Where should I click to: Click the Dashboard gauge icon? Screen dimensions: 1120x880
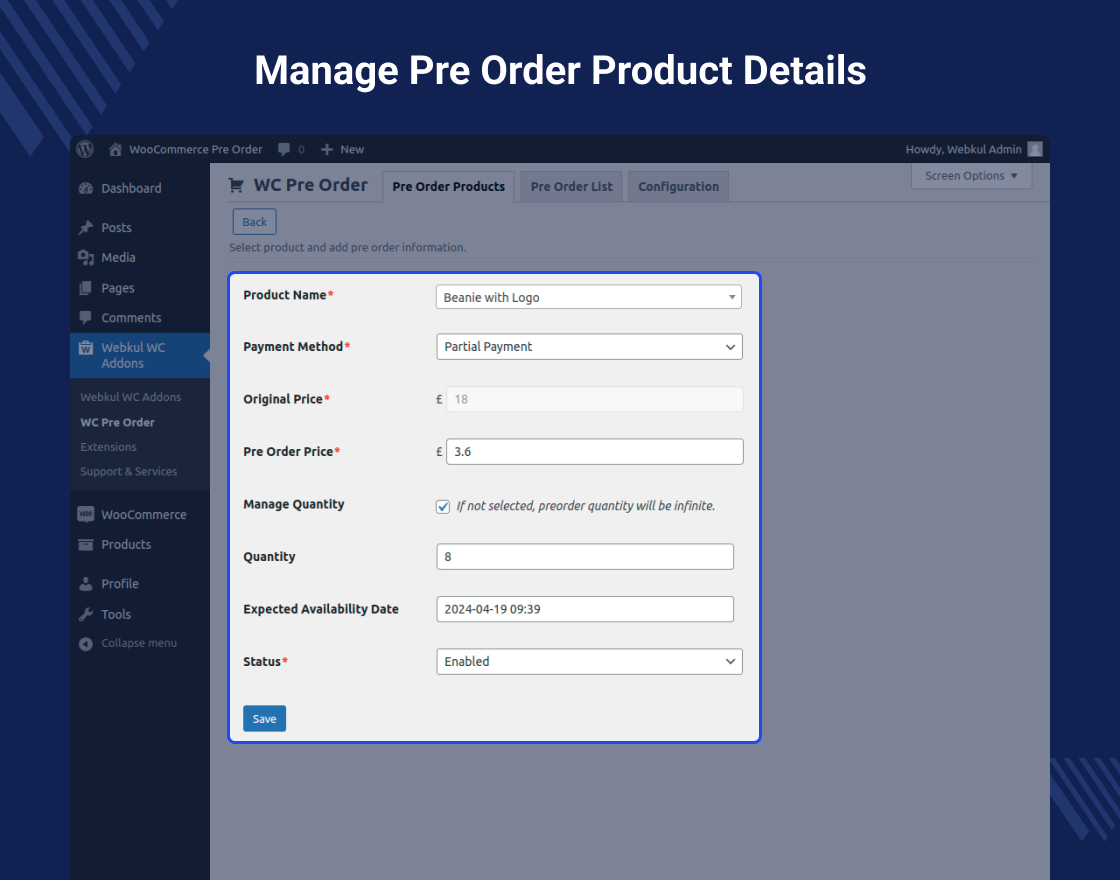tap(86, 189)
